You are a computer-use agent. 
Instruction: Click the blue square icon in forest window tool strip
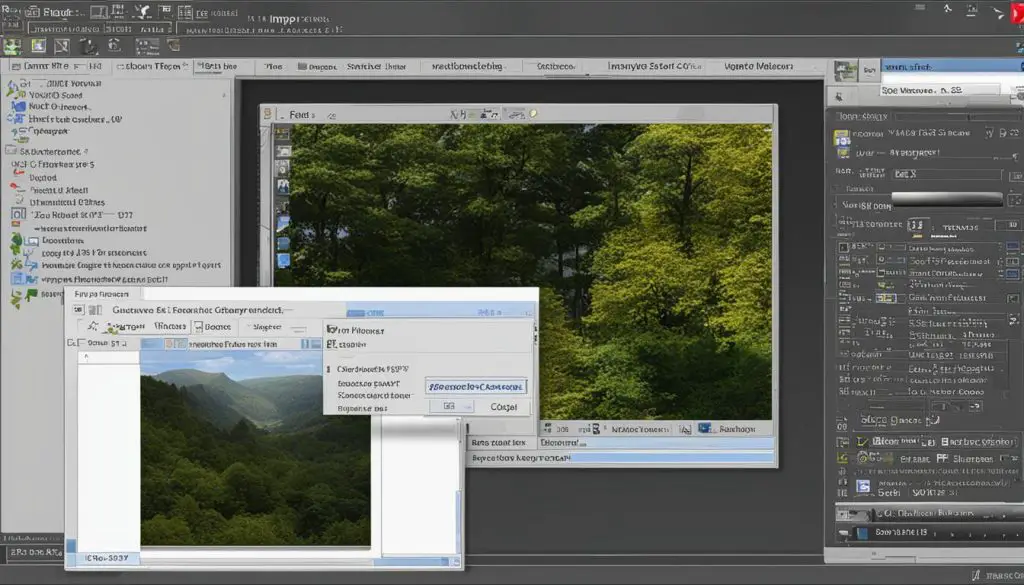(x=283, y=260)
